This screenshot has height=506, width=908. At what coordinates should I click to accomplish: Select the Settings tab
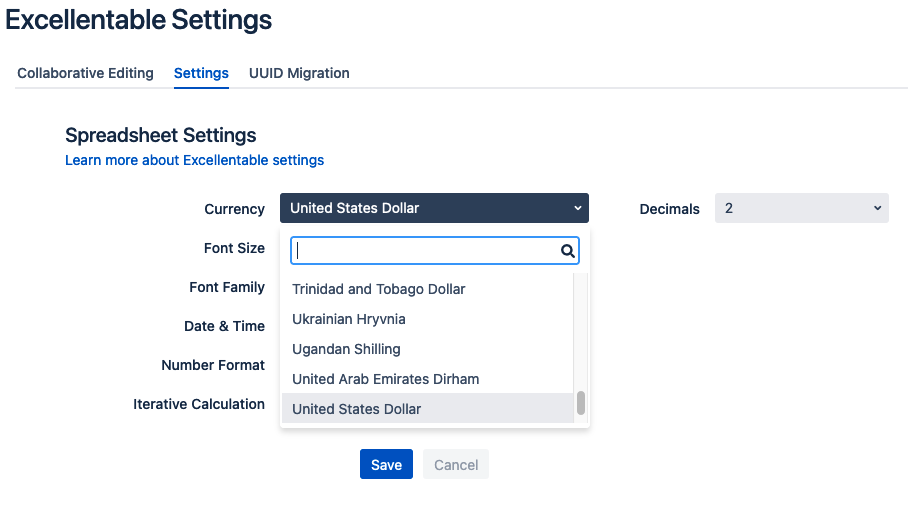[x=201, y=73]
